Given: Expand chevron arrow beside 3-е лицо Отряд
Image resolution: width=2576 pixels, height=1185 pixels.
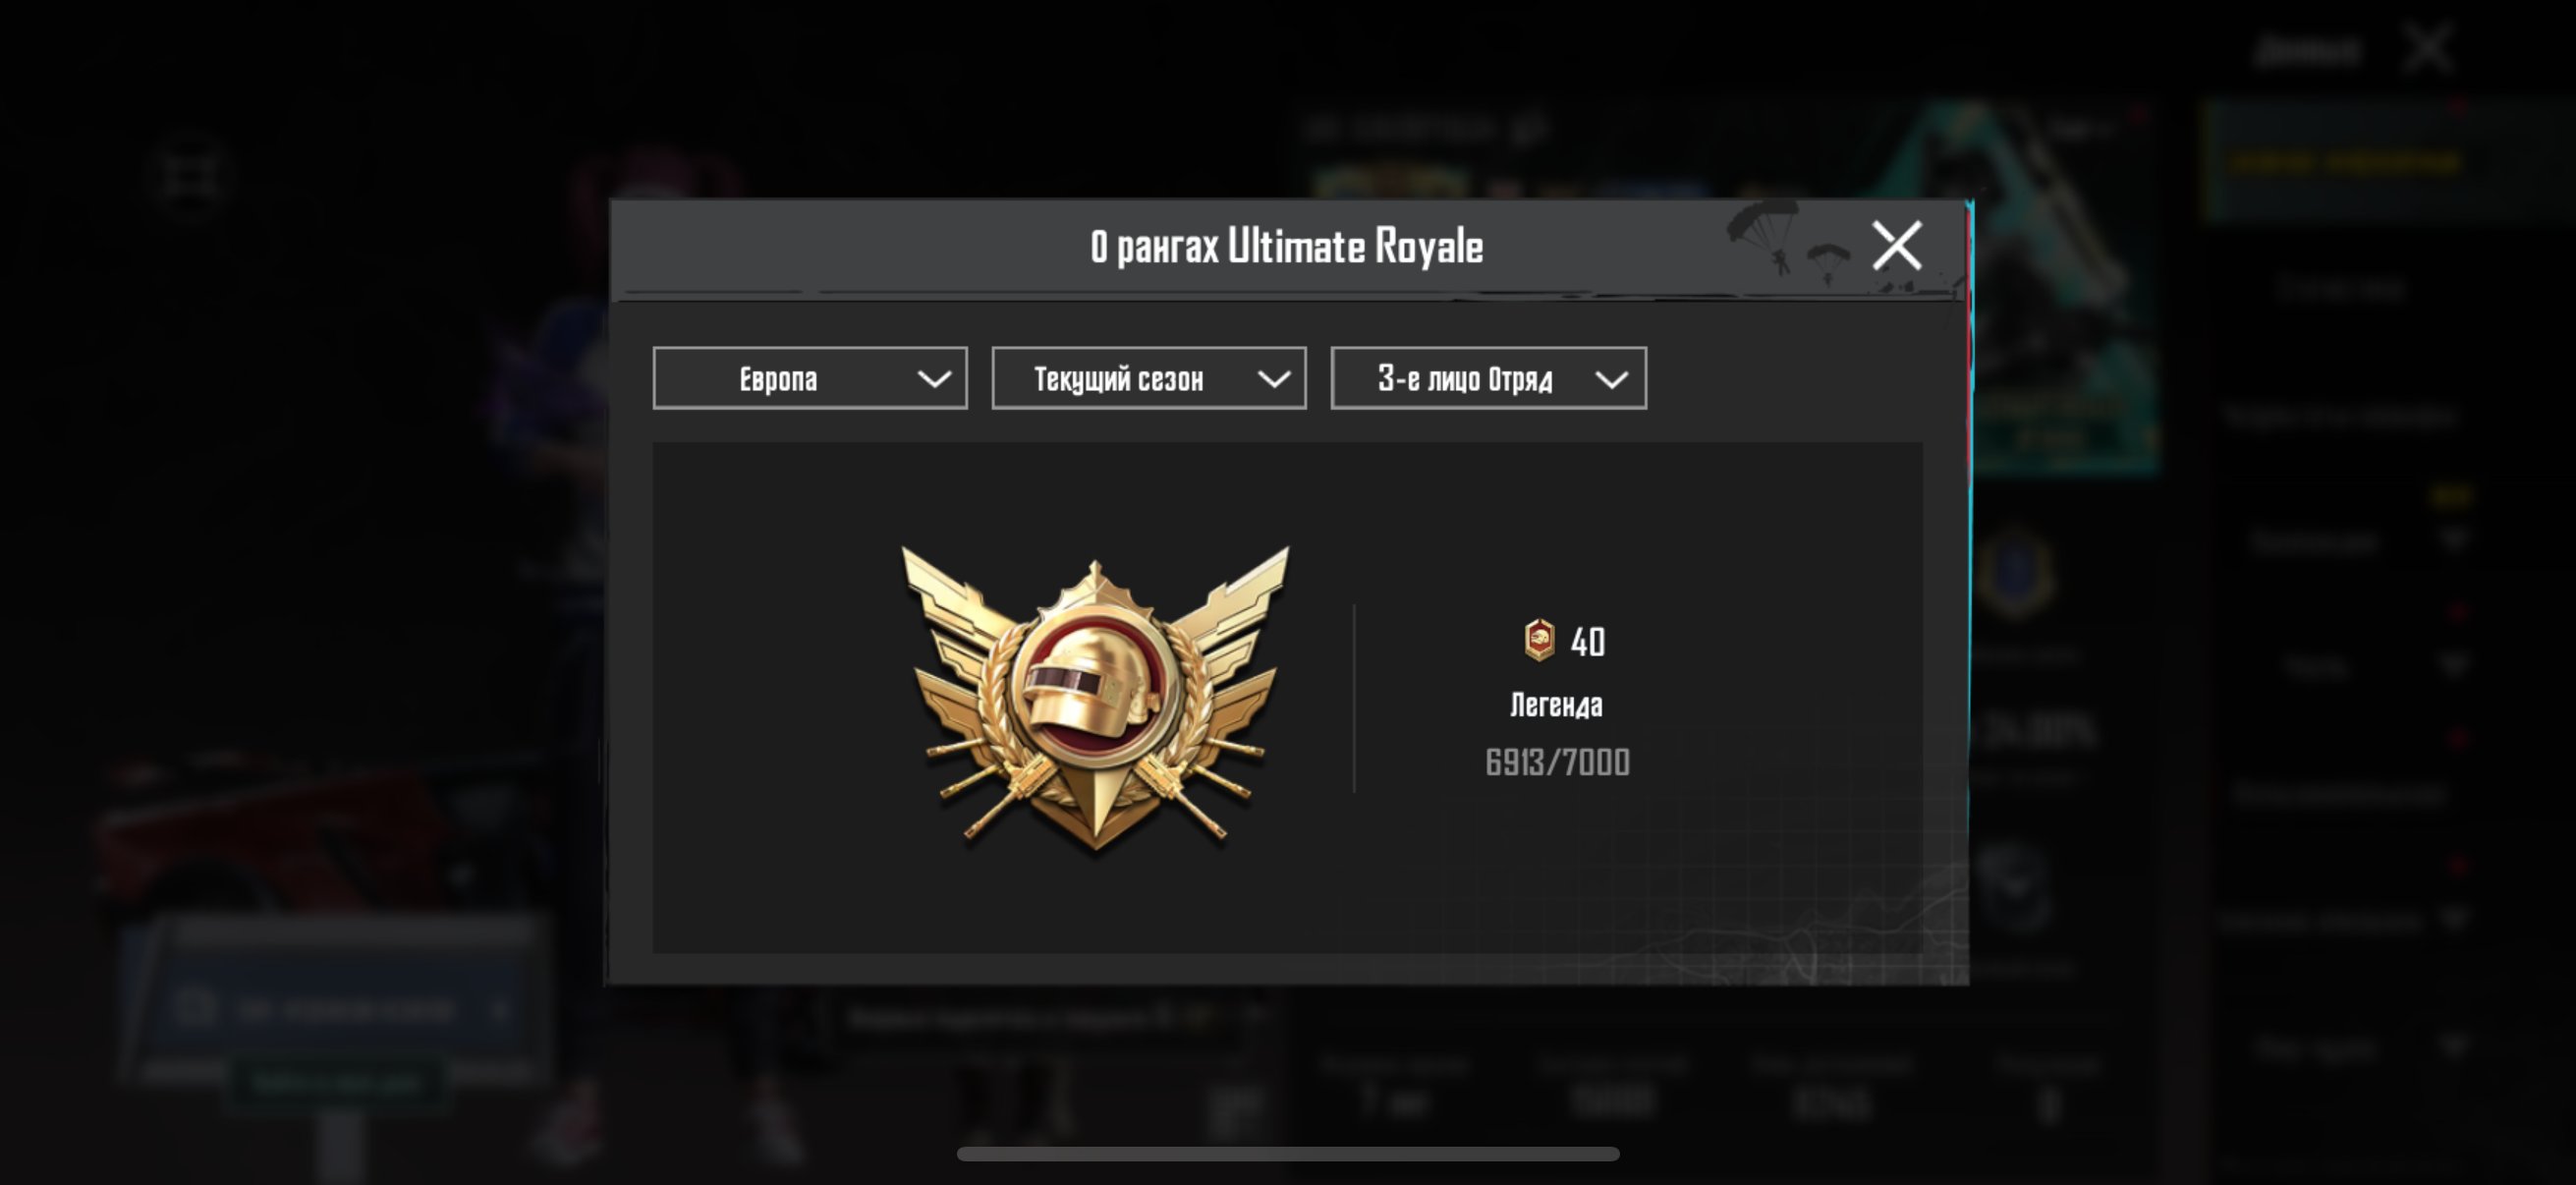Looking at the screenshot, I should pos(1611,379).
